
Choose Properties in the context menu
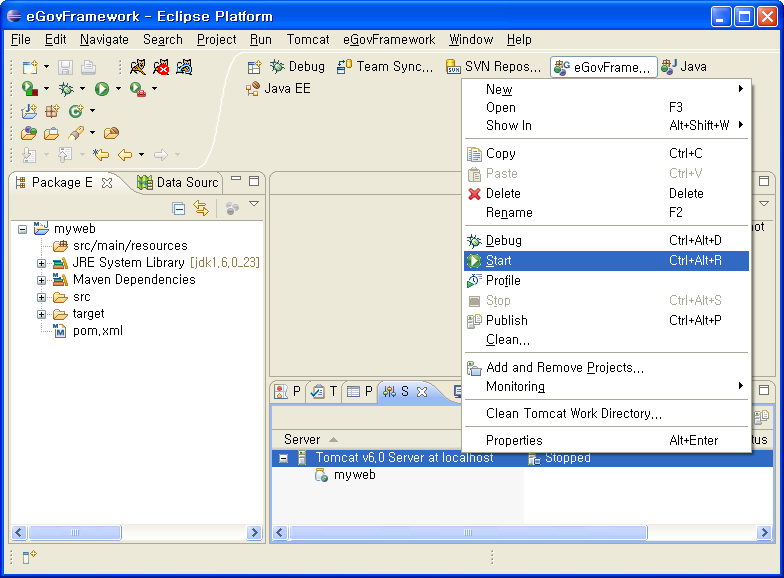pyautogui.click(x=606, y=440)
